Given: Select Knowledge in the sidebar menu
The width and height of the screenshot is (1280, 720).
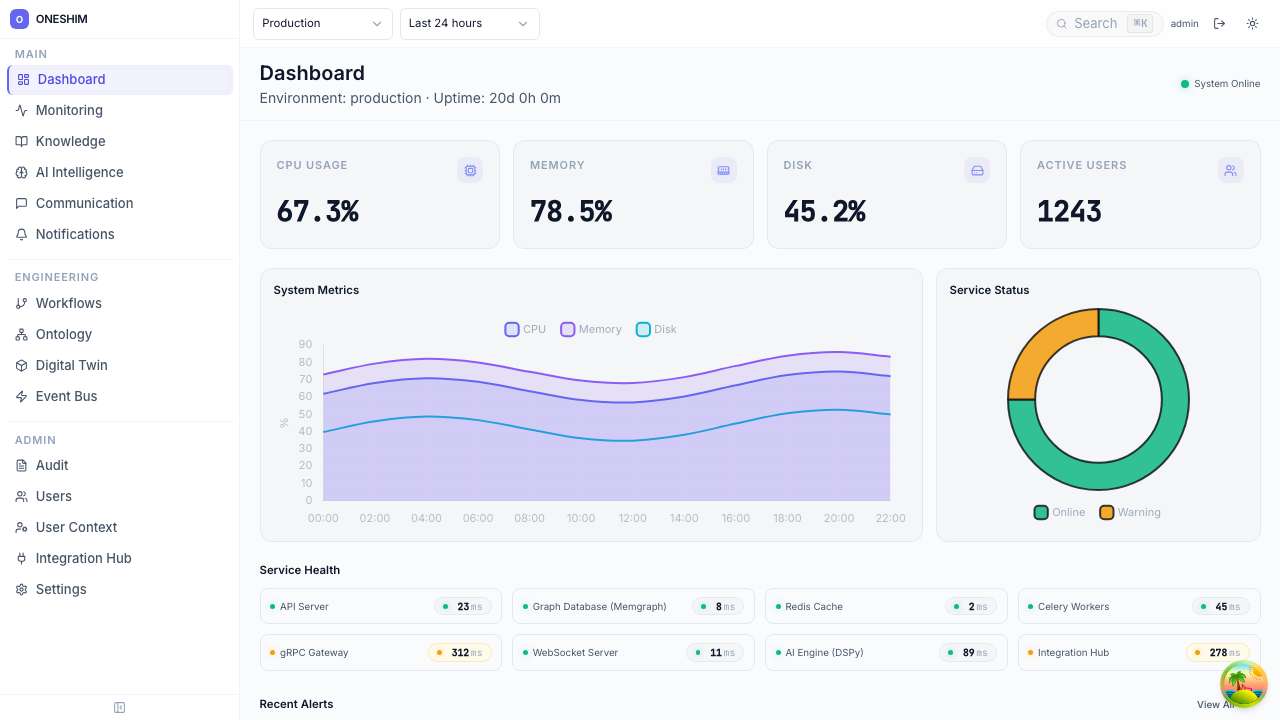Looking at the screenshot, I should pyautogui.click(x=68, y=141).
